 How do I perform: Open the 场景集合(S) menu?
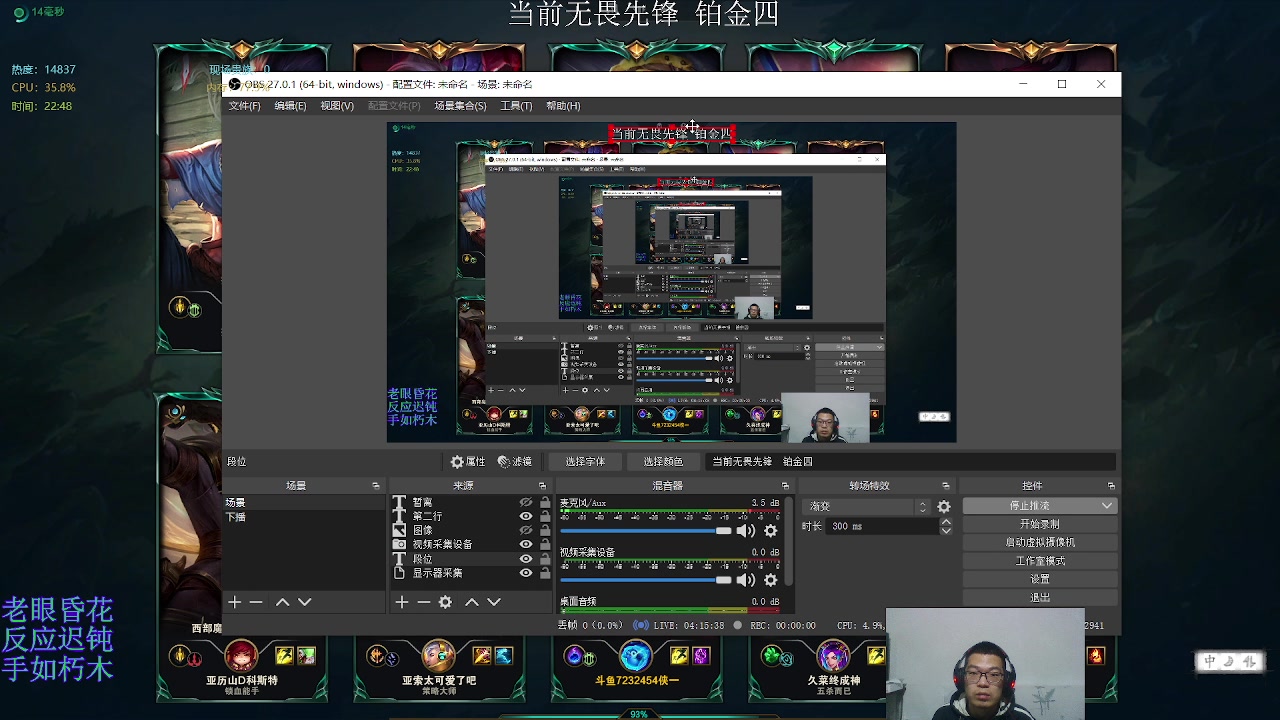point(460,106)
